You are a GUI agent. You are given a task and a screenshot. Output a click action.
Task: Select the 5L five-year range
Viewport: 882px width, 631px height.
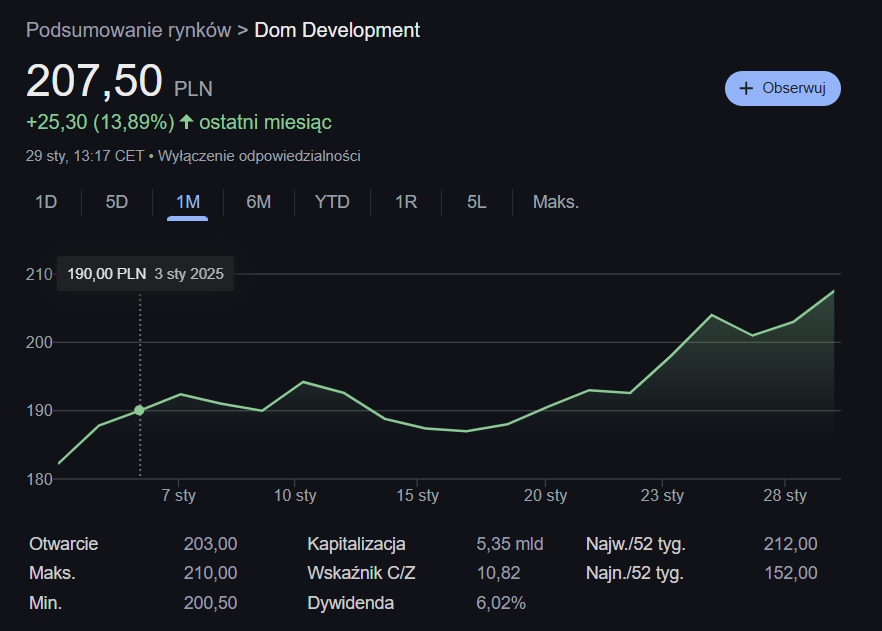pos(476,202)
